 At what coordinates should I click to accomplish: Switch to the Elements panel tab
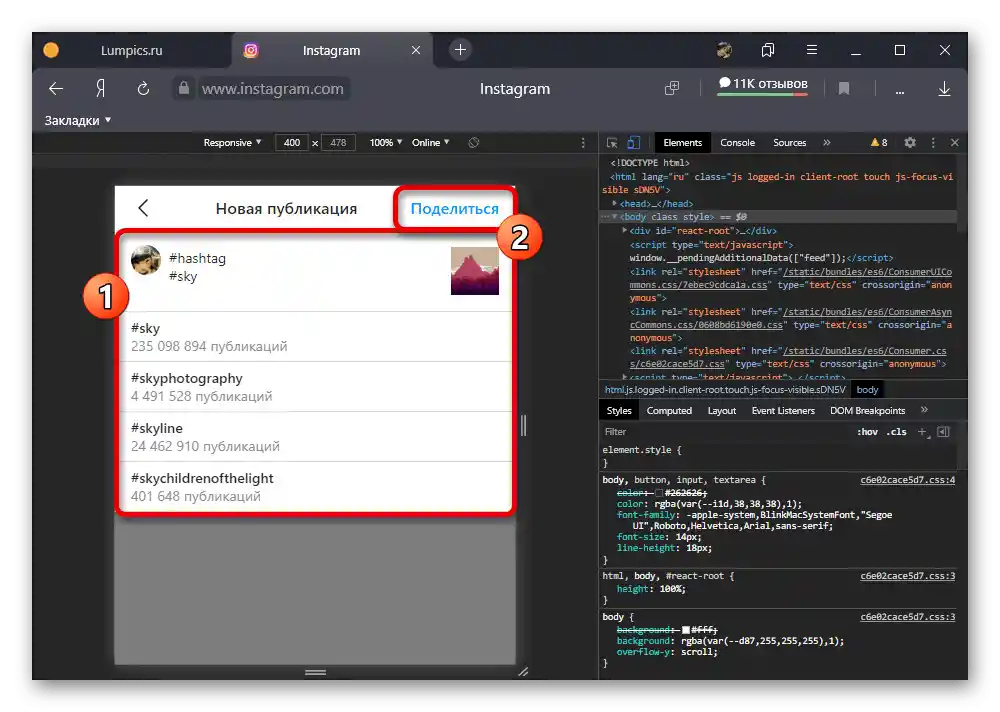682,143
